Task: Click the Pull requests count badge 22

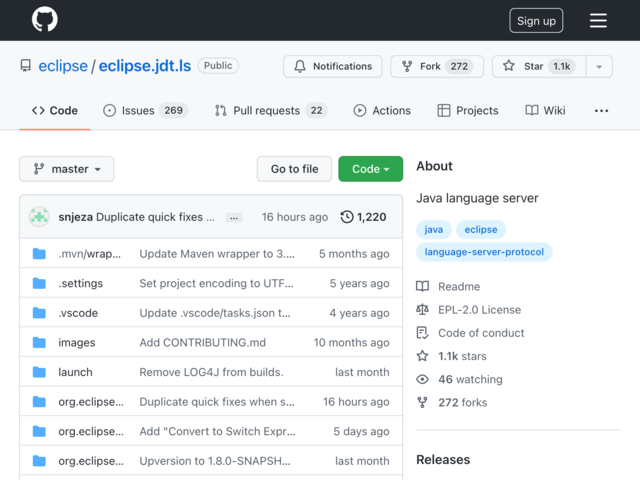Action: point(316,111)
